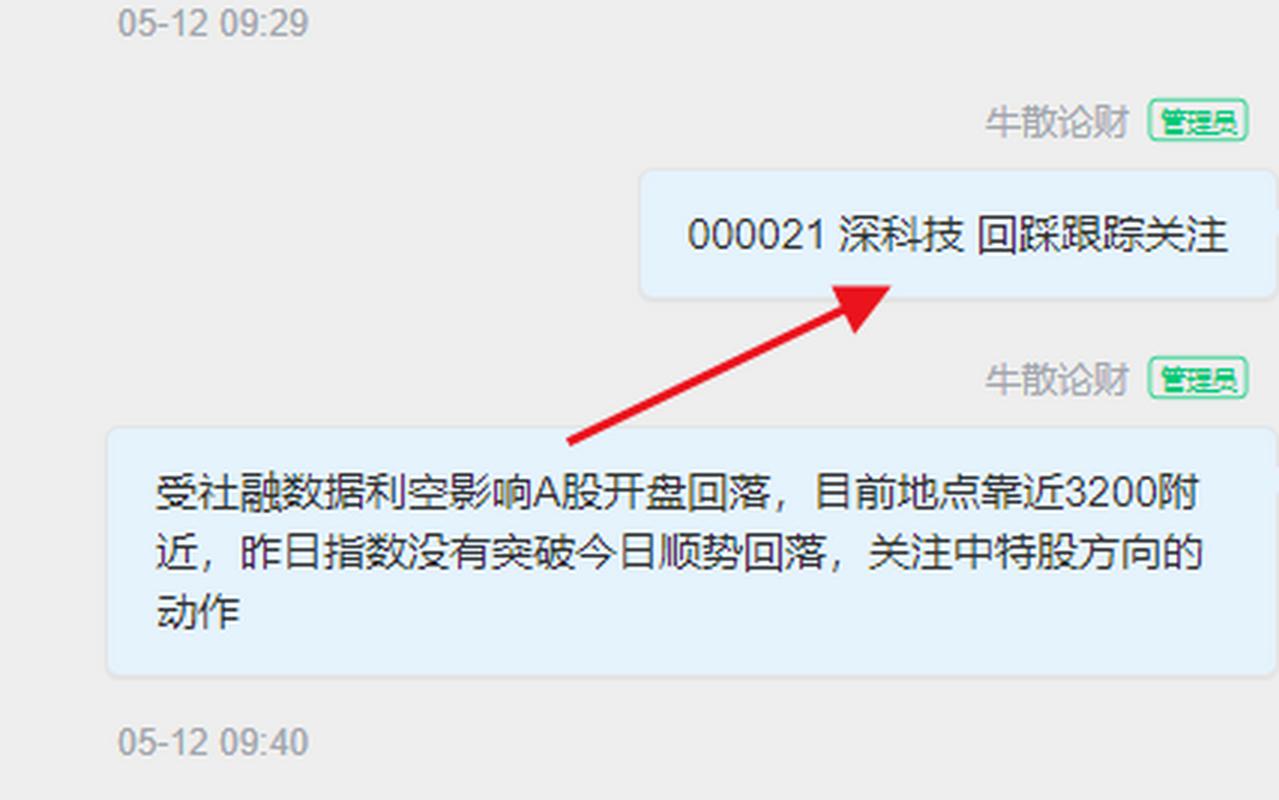This screenshot has height=800, width=1279.
Task: Click the 深科技 stock name
Action: coord(901,236)
